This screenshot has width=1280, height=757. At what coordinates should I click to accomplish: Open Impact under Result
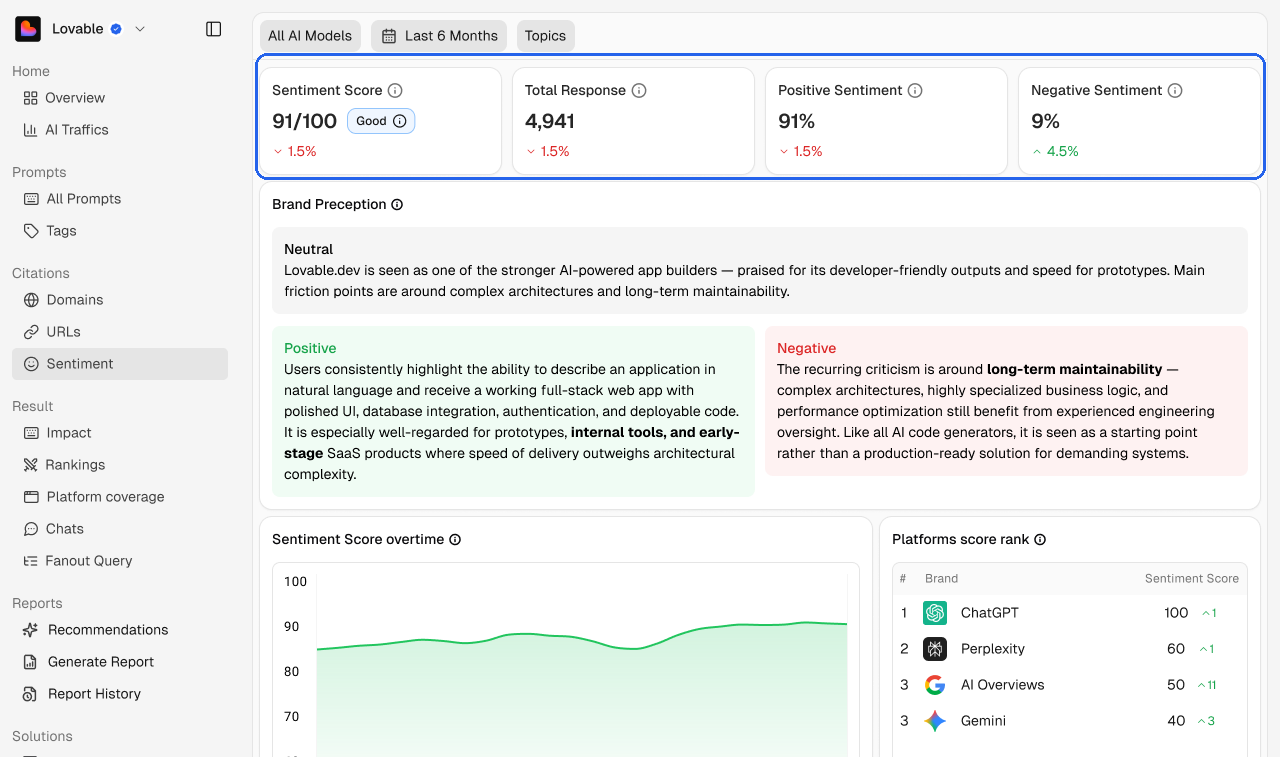pos(120,433)
